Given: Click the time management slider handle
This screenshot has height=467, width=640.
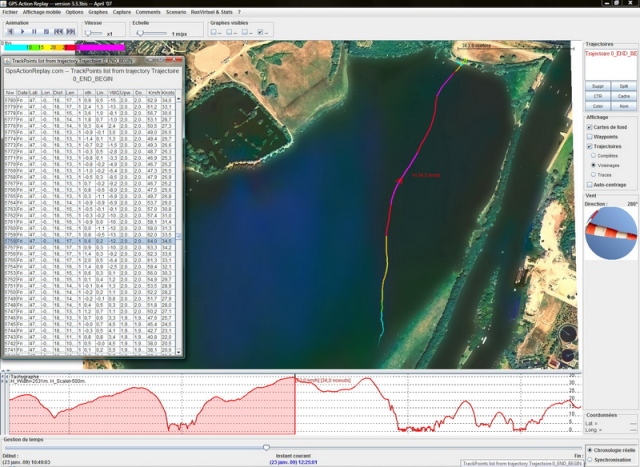Looking at the screenshot, I should (266, 447).
